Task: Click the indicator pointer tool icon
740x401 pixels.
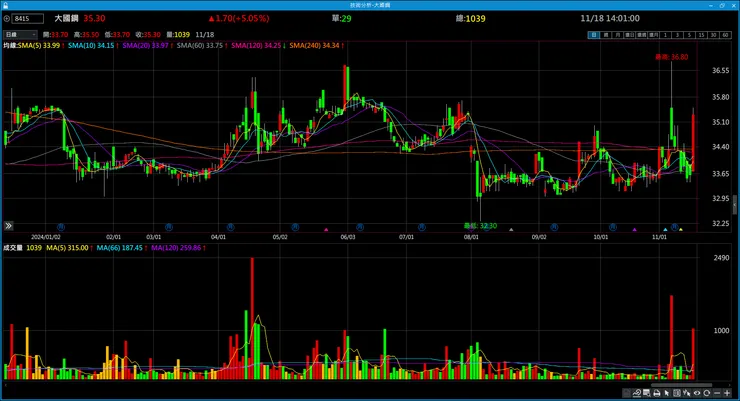Action: 687,393
